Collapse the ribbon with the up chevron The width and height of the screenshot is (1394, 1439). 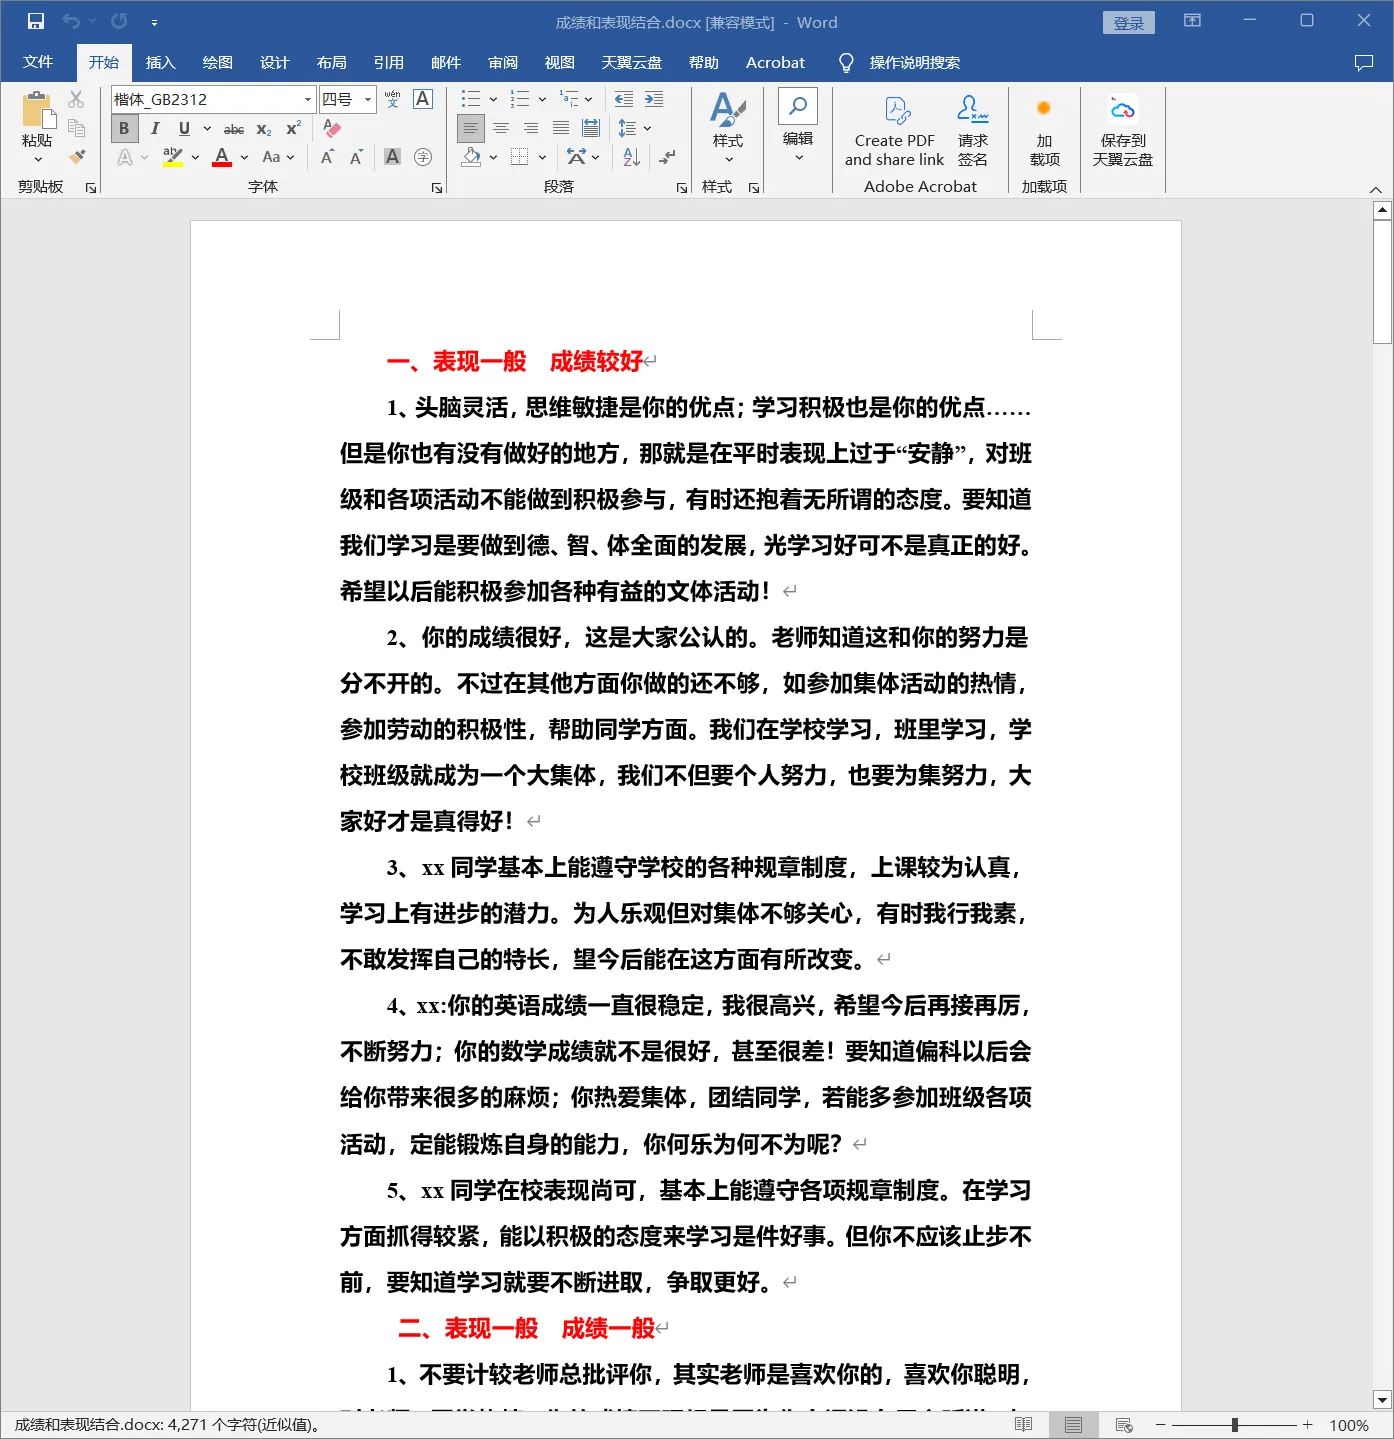[1375, 189]
